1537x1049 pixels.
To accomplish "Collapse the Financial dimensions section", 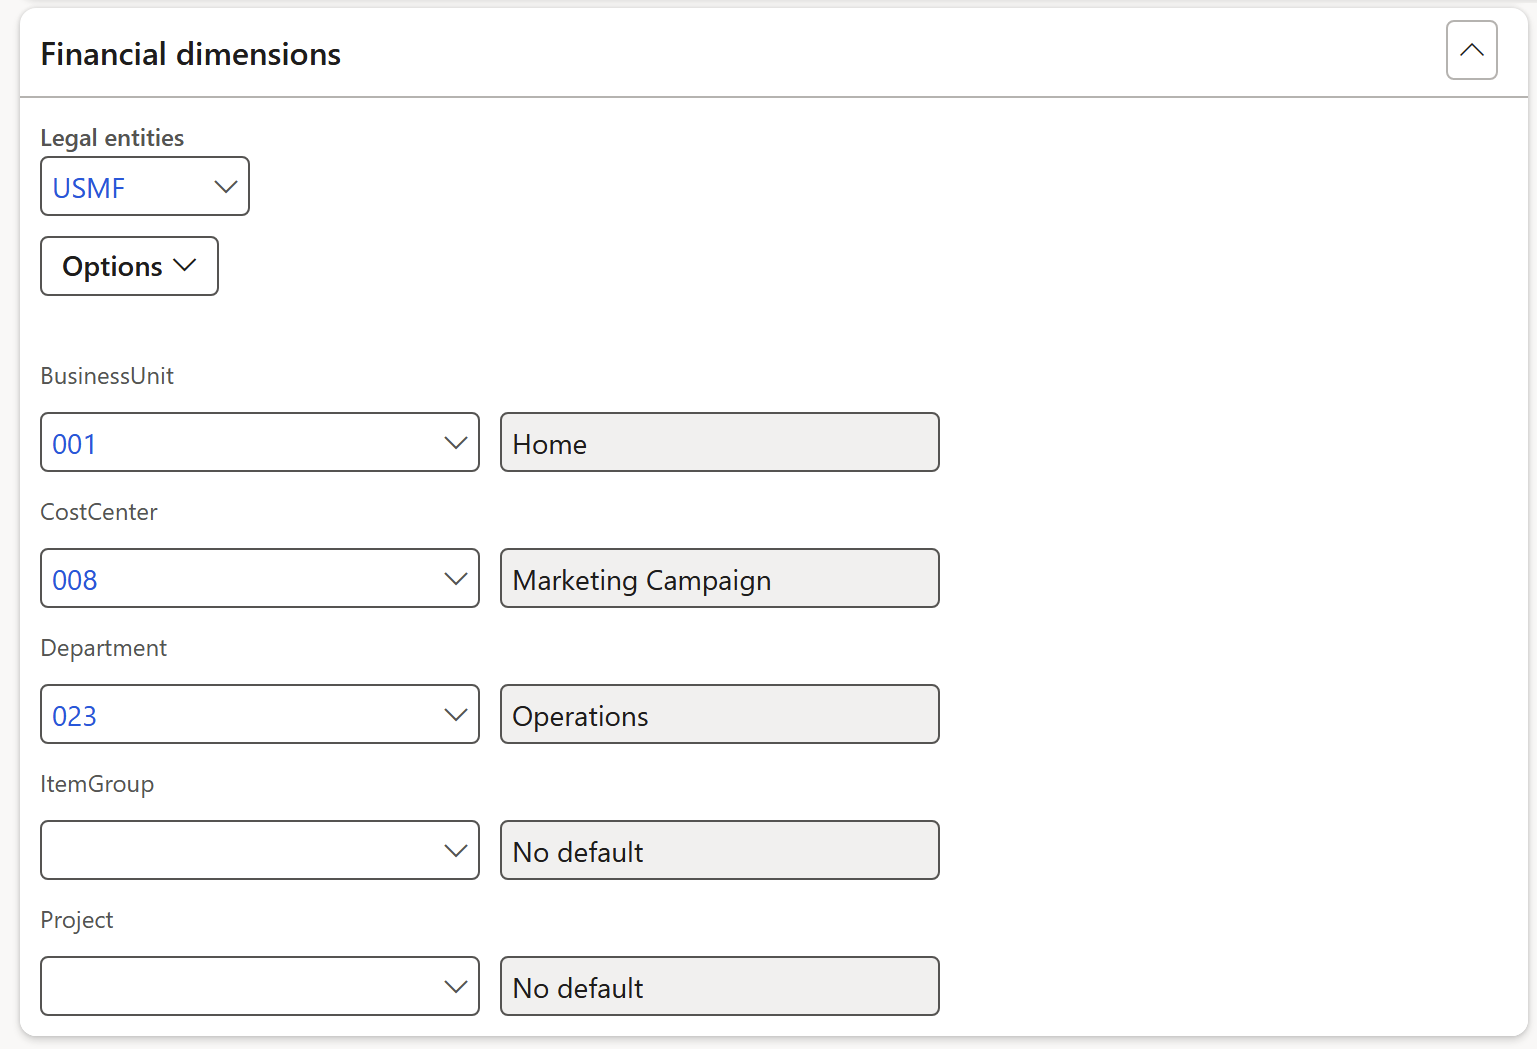I will [x=1471, y=50].
